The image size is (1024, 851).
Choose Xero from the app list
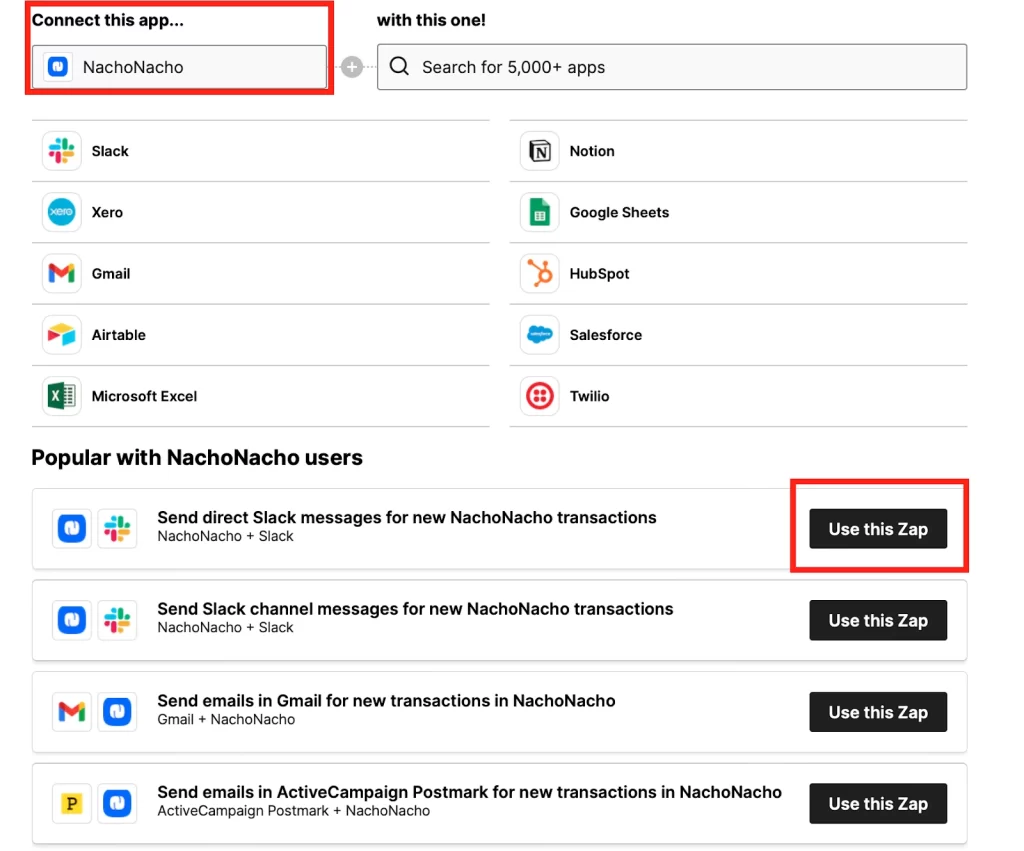tap(261, 212)
